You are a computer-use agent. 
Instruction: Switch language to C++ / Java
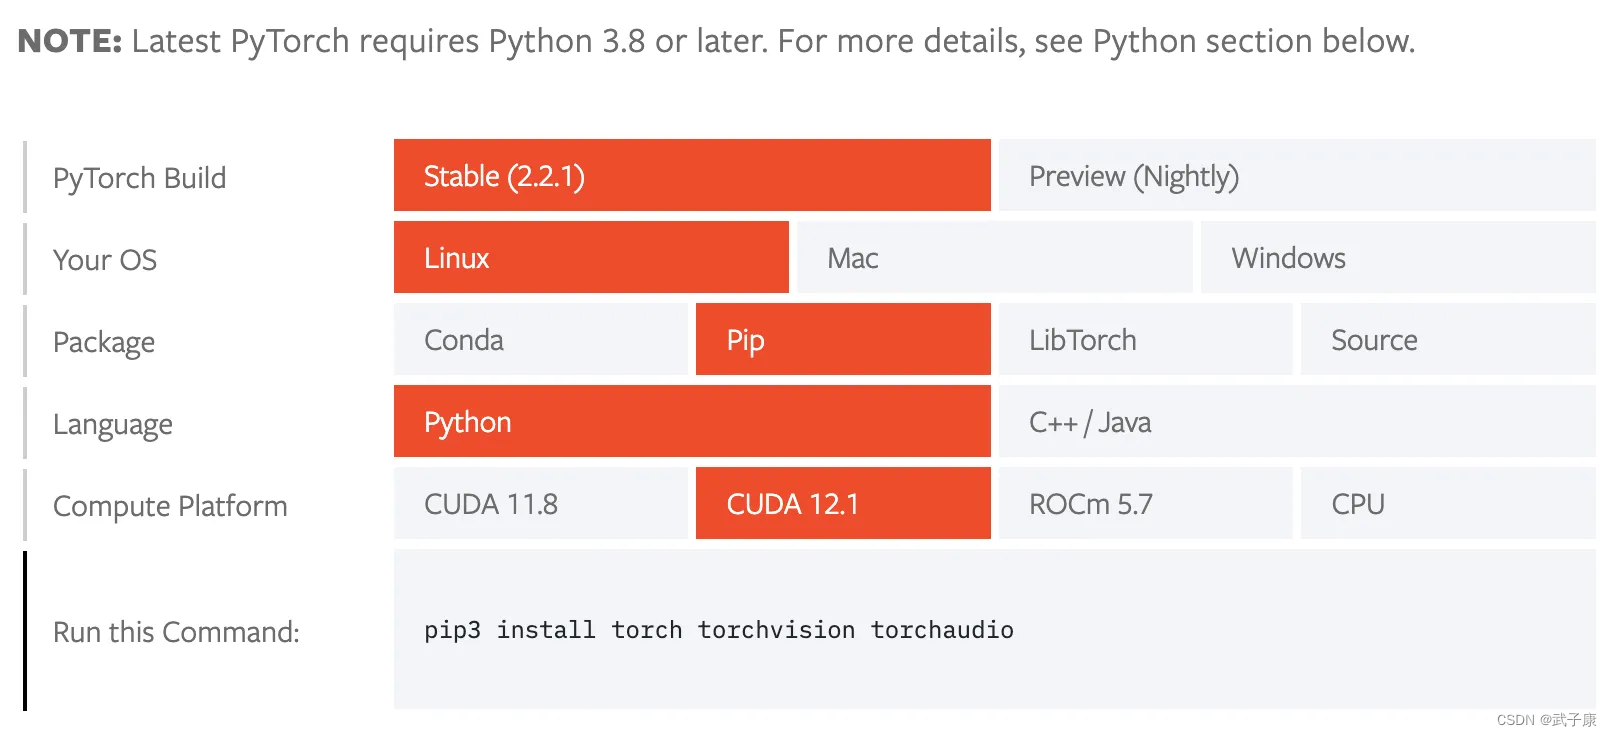coord(1296,422)
